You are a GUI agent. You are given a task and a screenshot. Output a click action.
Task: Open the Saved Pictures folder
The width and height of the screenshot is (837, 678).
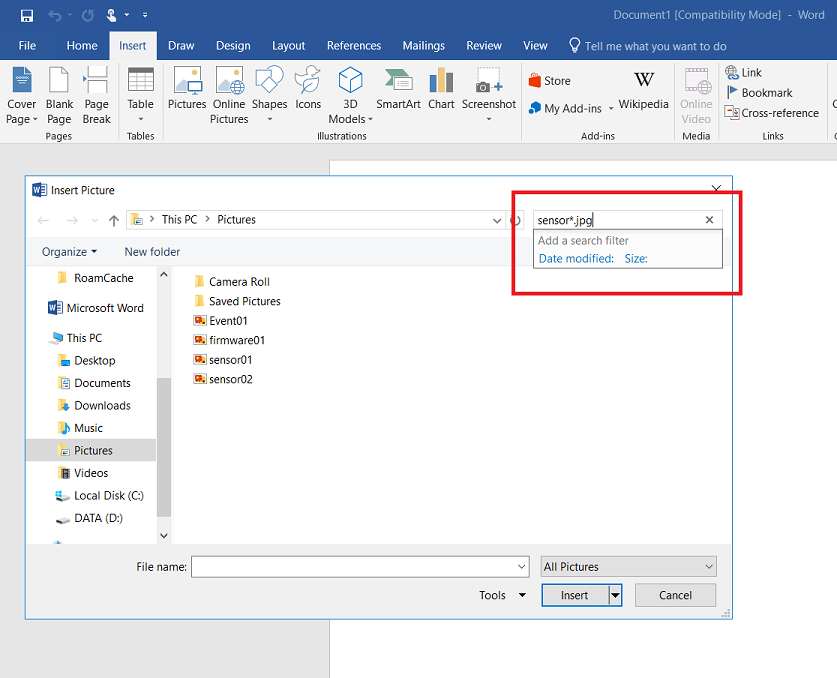[238, 302]
